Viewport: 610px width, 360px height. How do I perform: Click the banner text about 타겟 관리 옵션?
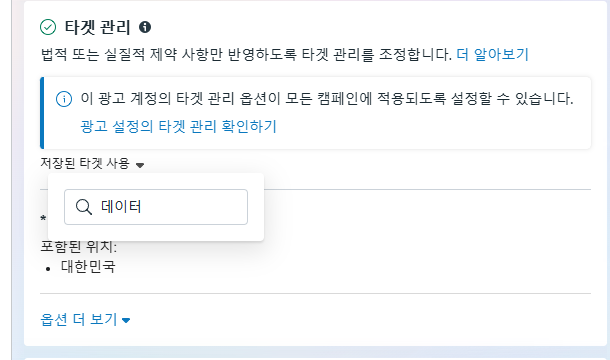tap(327, 98)
